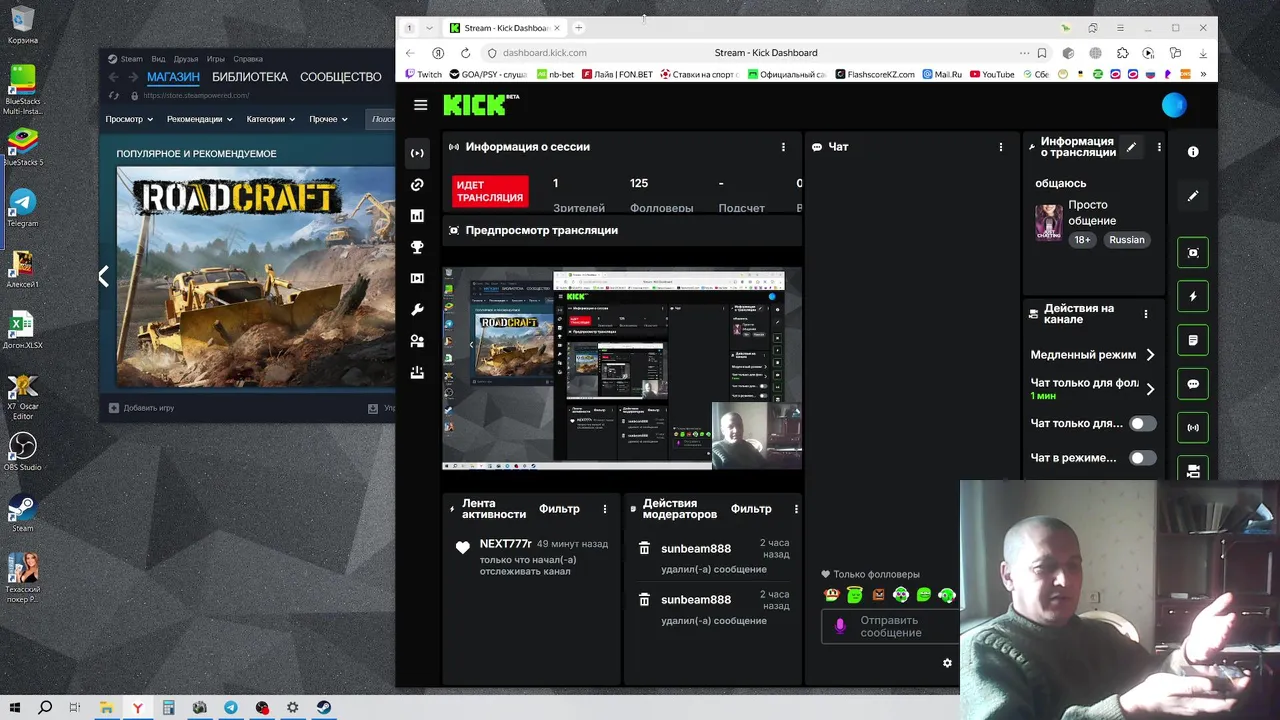Open the trophy achievements icon in Kick sidebar
This screenshot has height=720, width=1280.
(x=417, y=247)
